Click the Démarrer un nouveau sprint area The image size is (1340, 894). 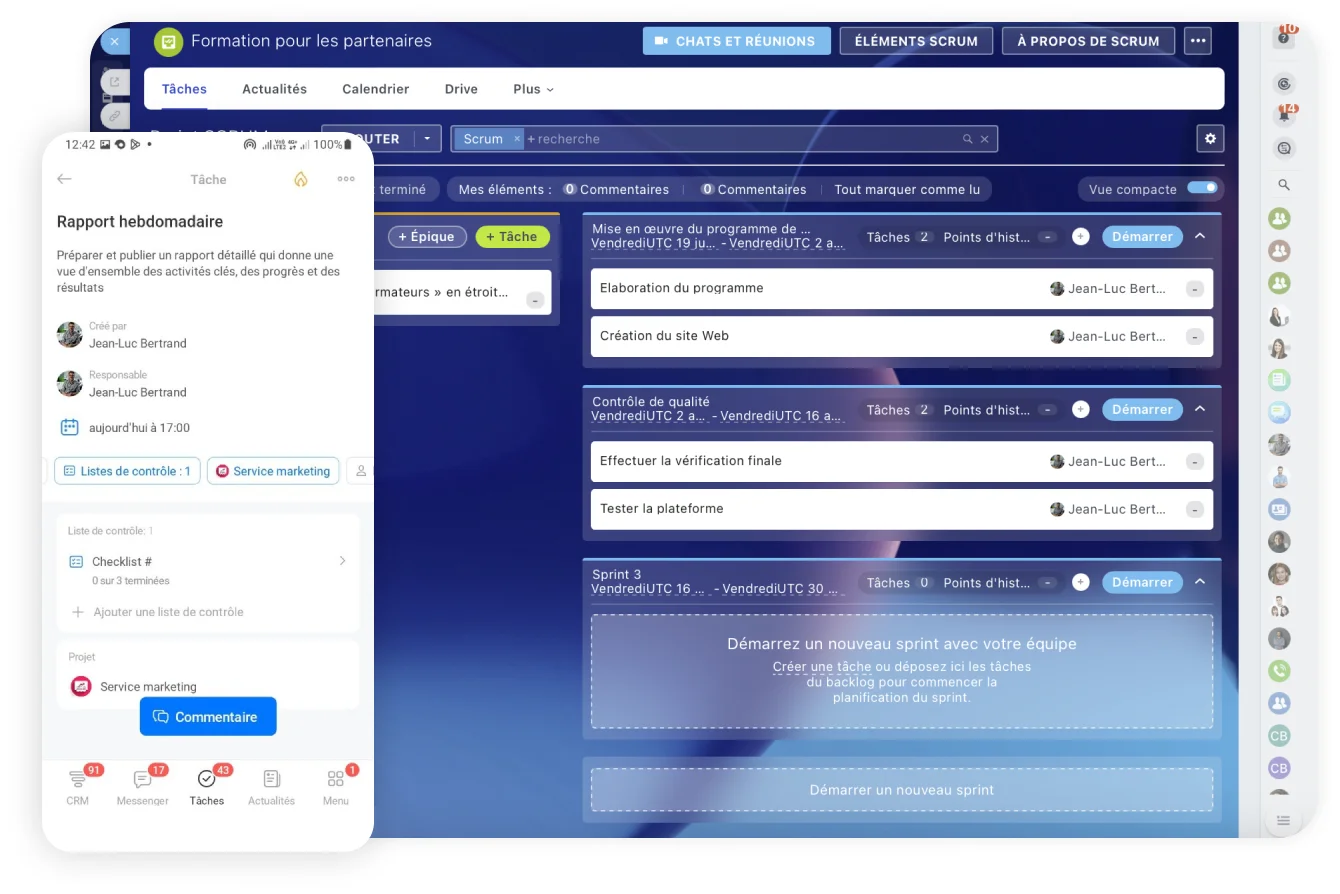[901, 790]
